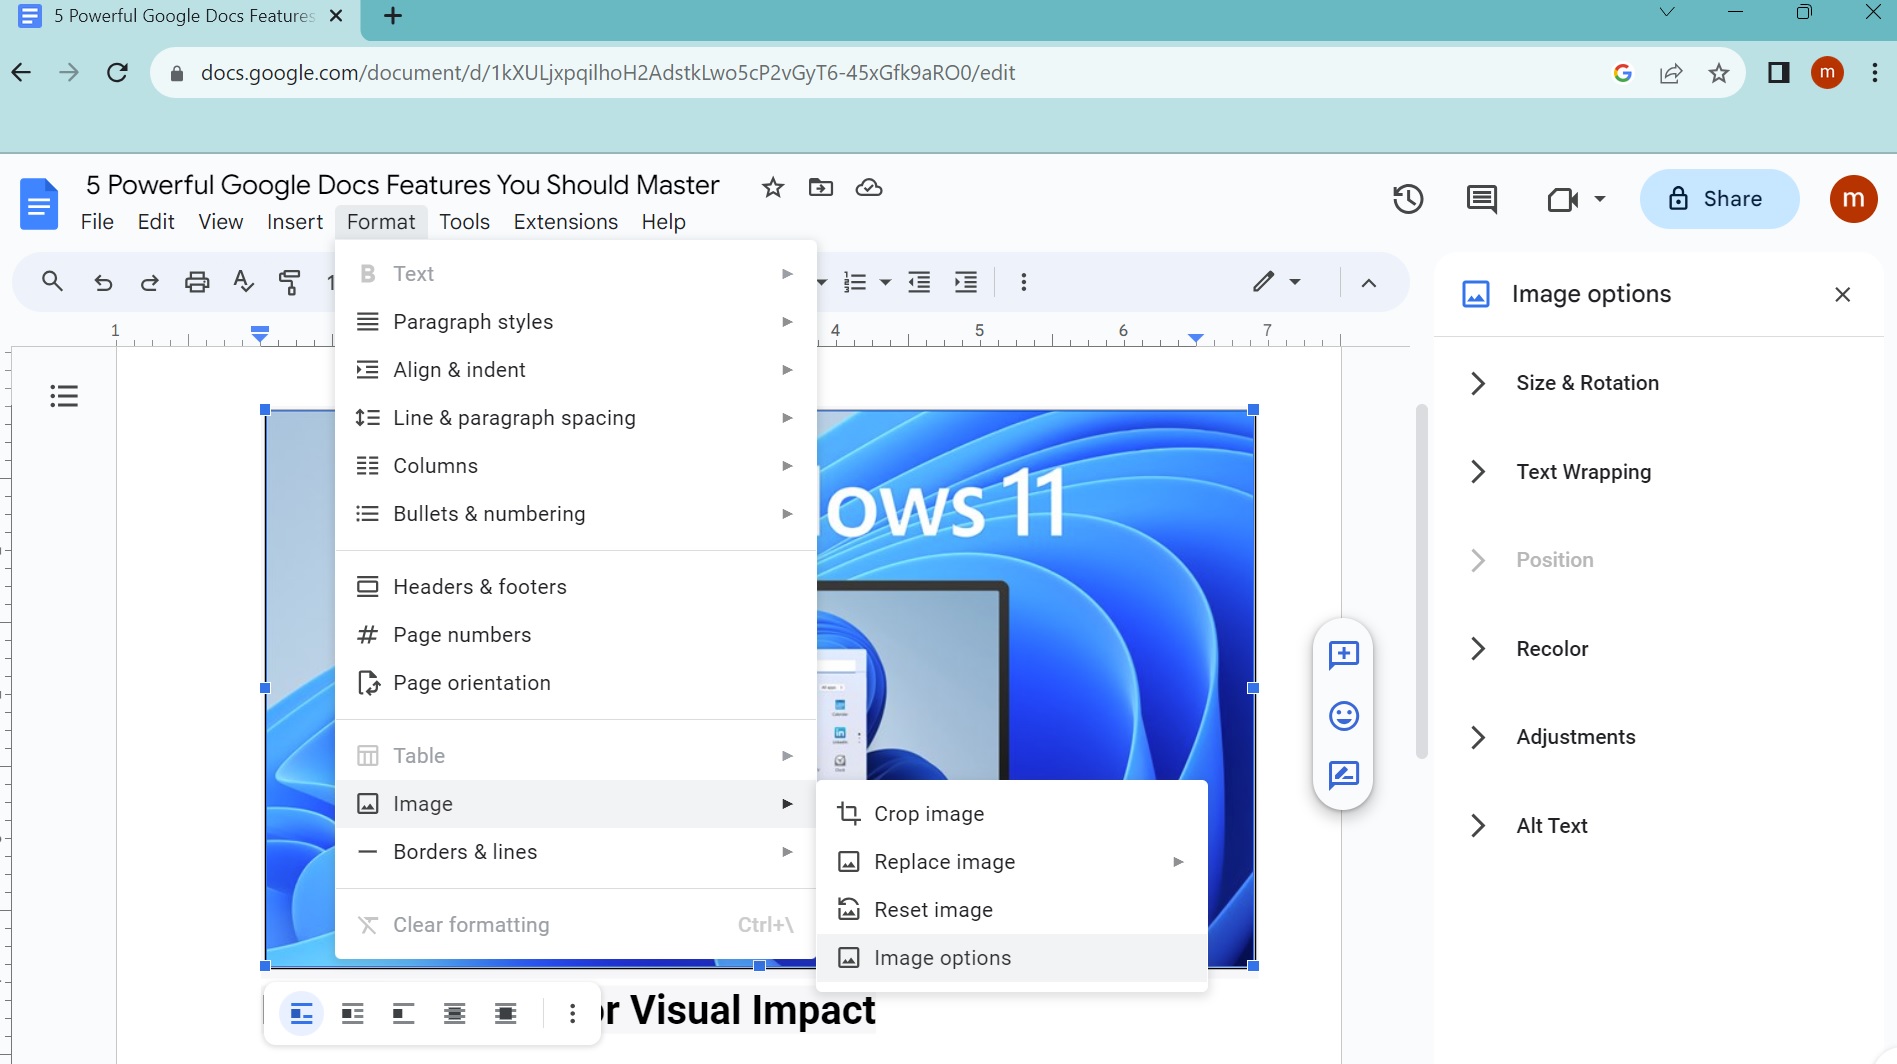Select Break text image option

[x=403, y=1014]
